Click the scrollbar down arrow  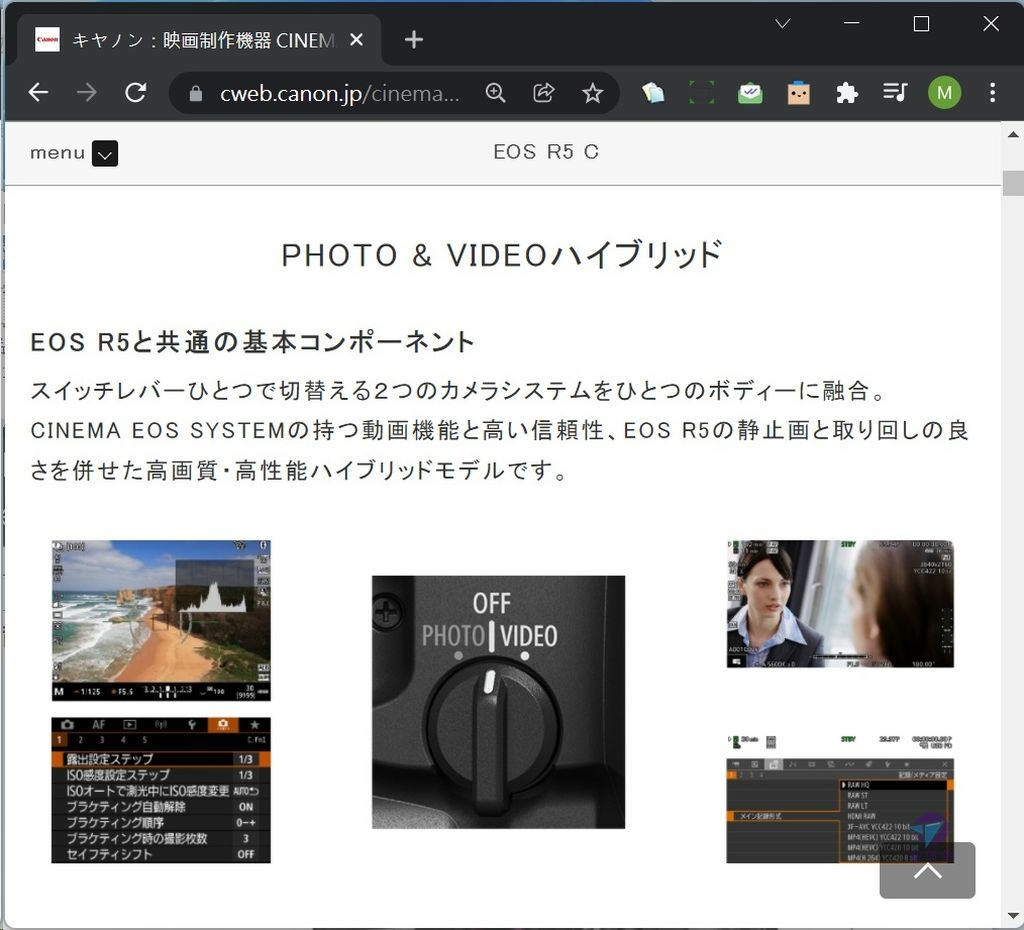(1013, 916)
